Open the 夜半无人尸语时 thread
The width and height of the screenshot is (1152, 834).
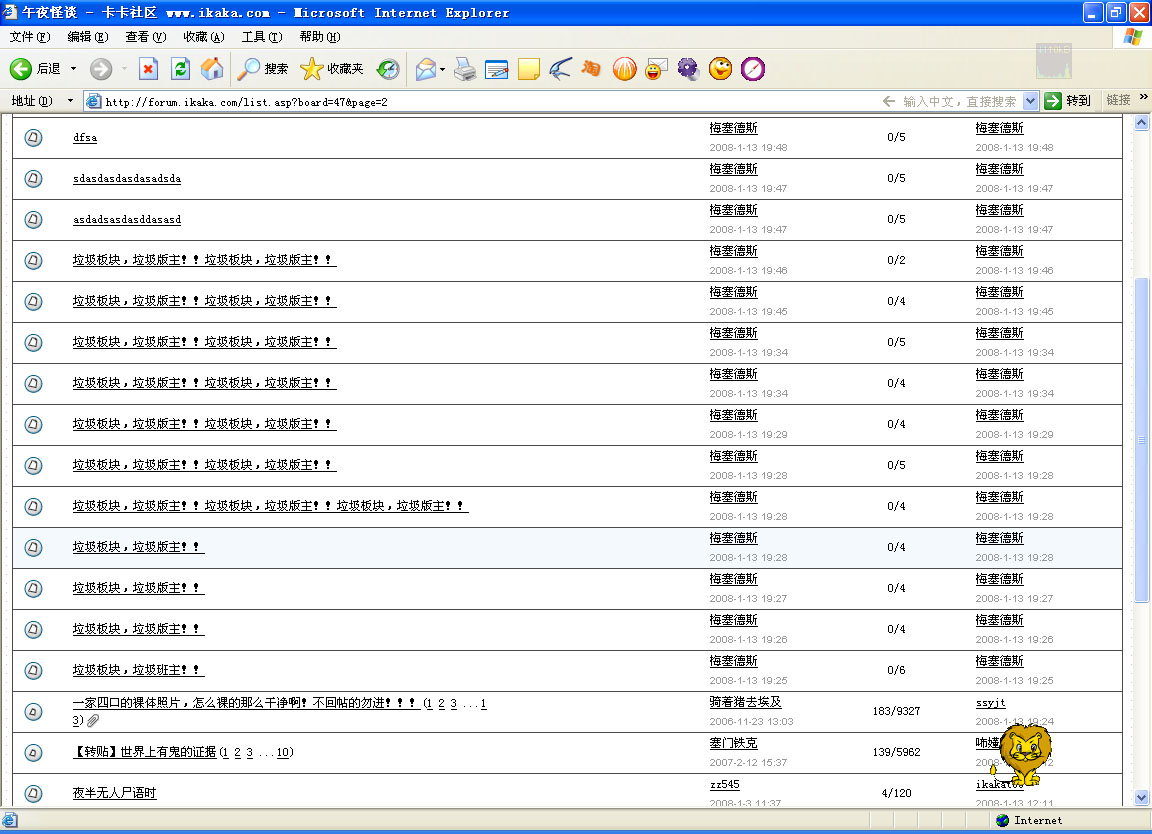pyautogui.click(x=114, y=793)
